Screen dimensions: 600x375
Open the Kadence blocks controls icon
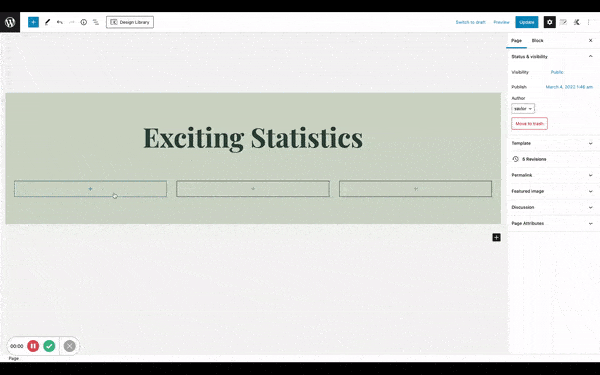click(576, 22)
